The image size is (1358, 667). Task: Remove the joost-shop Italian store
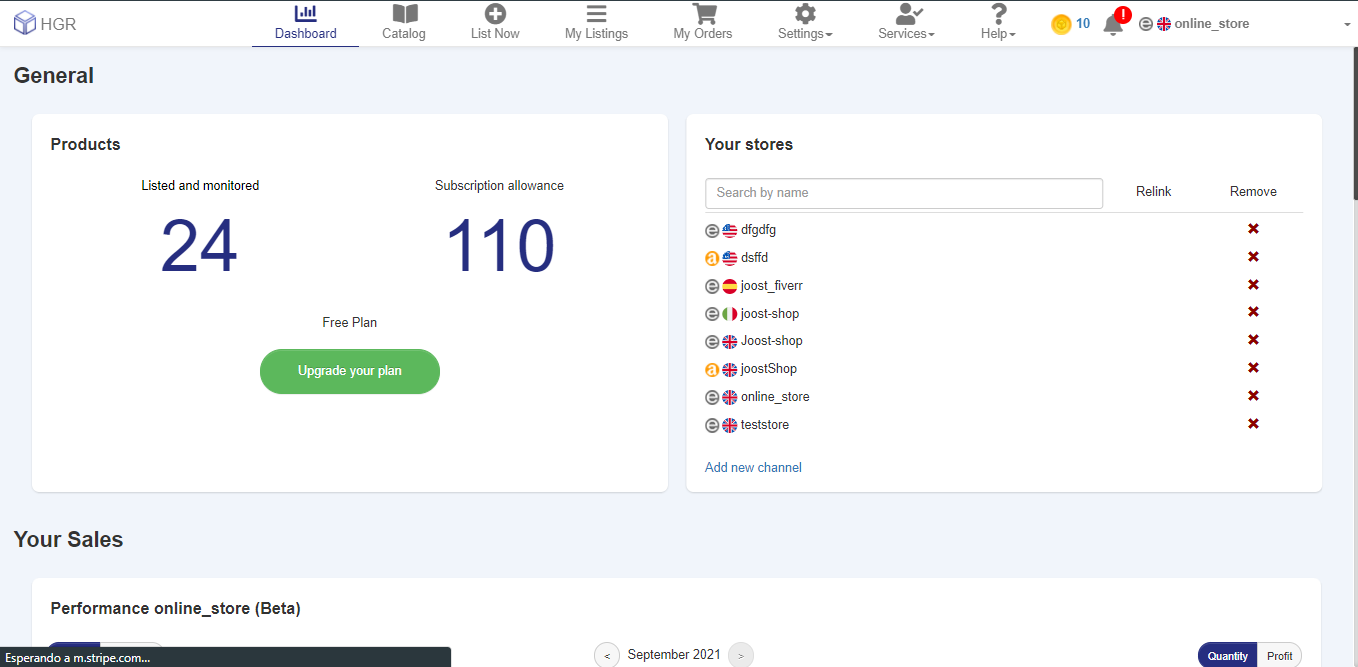pos(1253,312)
